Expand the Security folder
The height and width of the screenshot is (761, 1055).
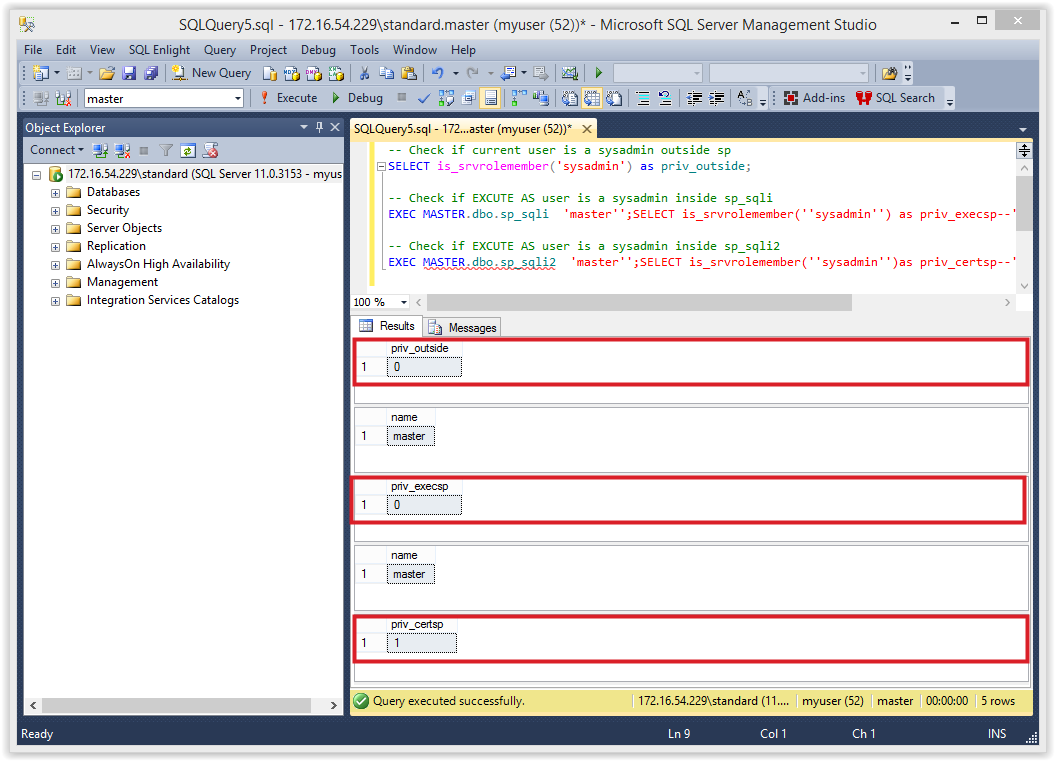[x=56, y=209]
